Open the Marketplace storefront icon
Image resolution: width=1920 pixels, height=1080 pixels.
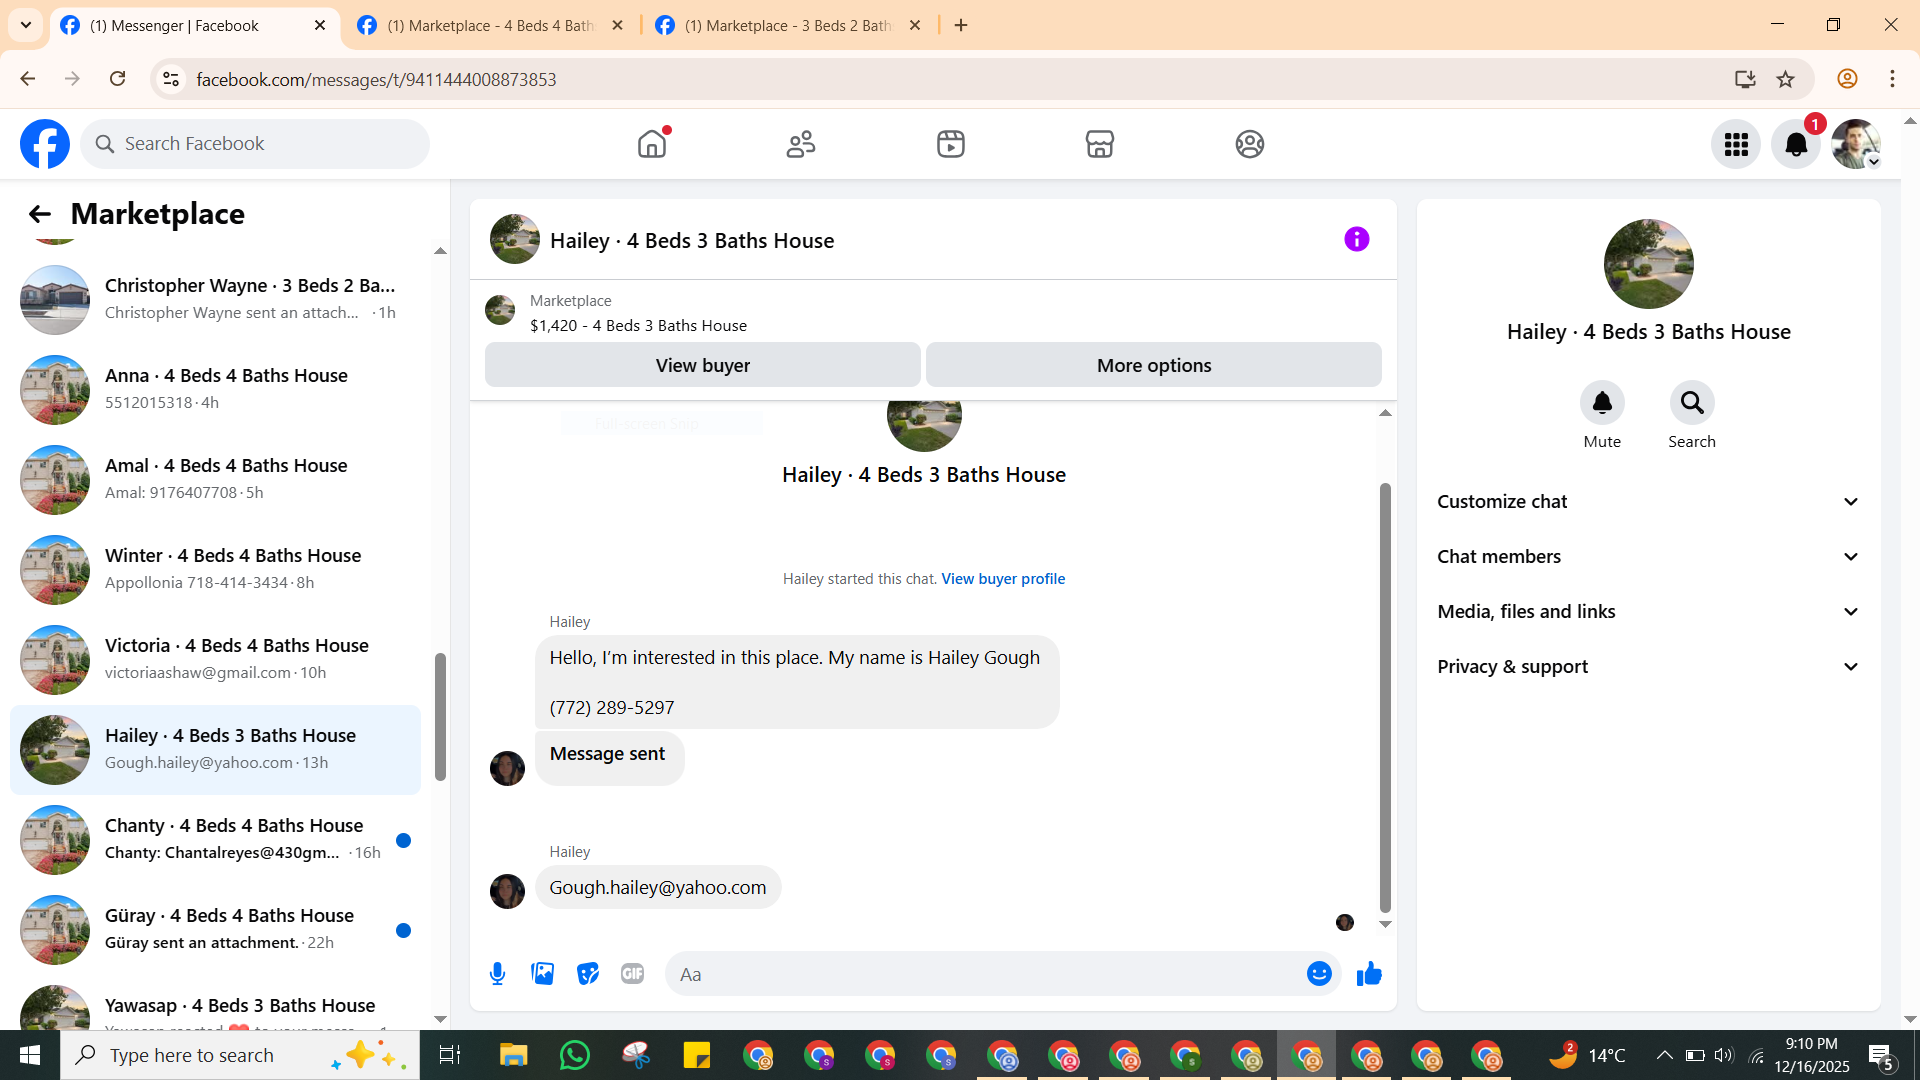tap(1100, 144)
